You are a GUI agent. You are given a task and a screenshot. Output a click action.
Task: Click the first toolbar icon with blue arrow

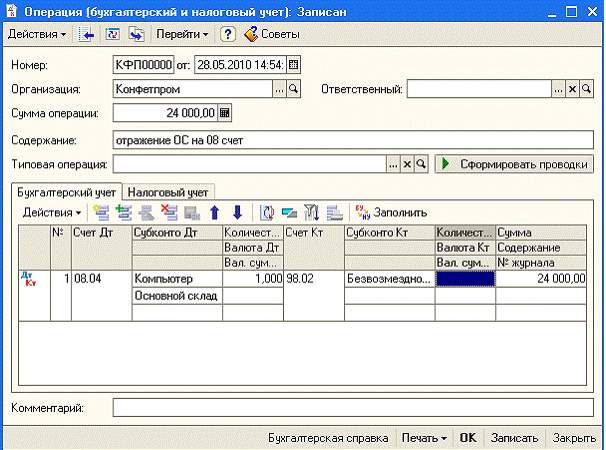pos(86,34)
